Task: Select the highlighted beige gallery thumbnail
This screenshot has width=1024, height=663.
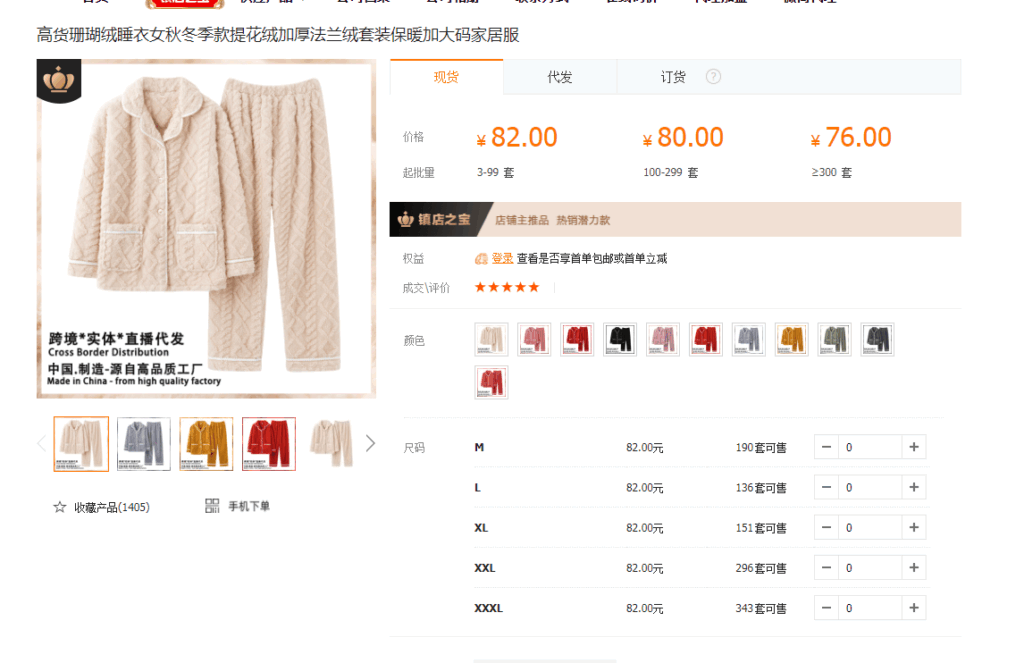Action: [x=81, y=444]
